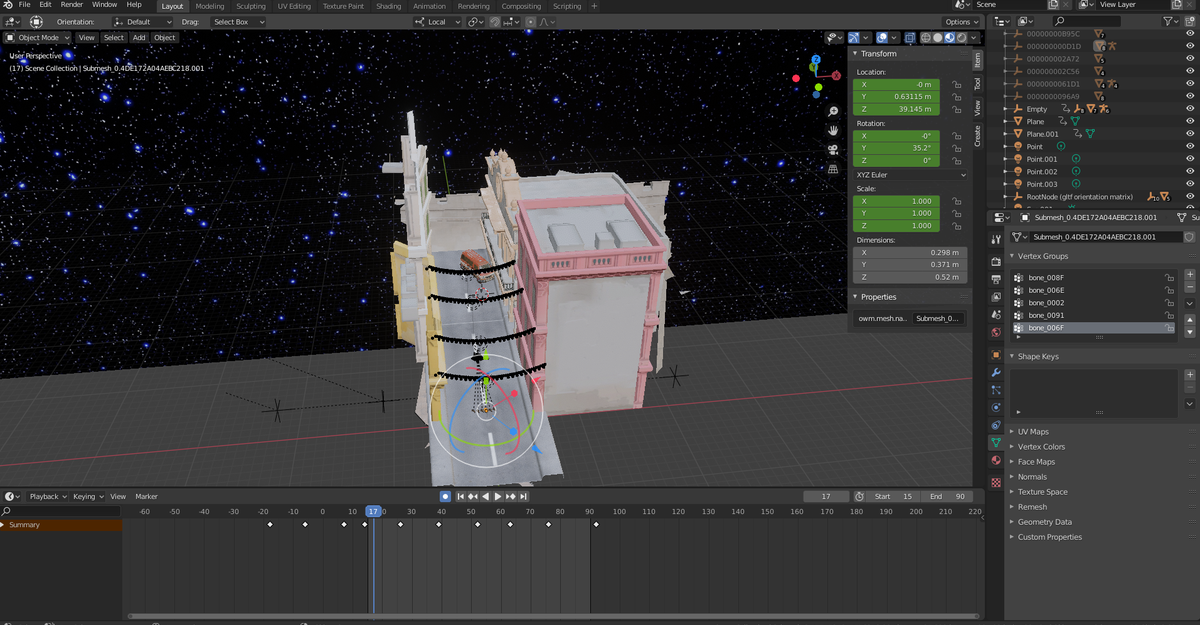Open the timeline Keying menu button
The width and height of the screenshot is (1200, 625).
86,496
